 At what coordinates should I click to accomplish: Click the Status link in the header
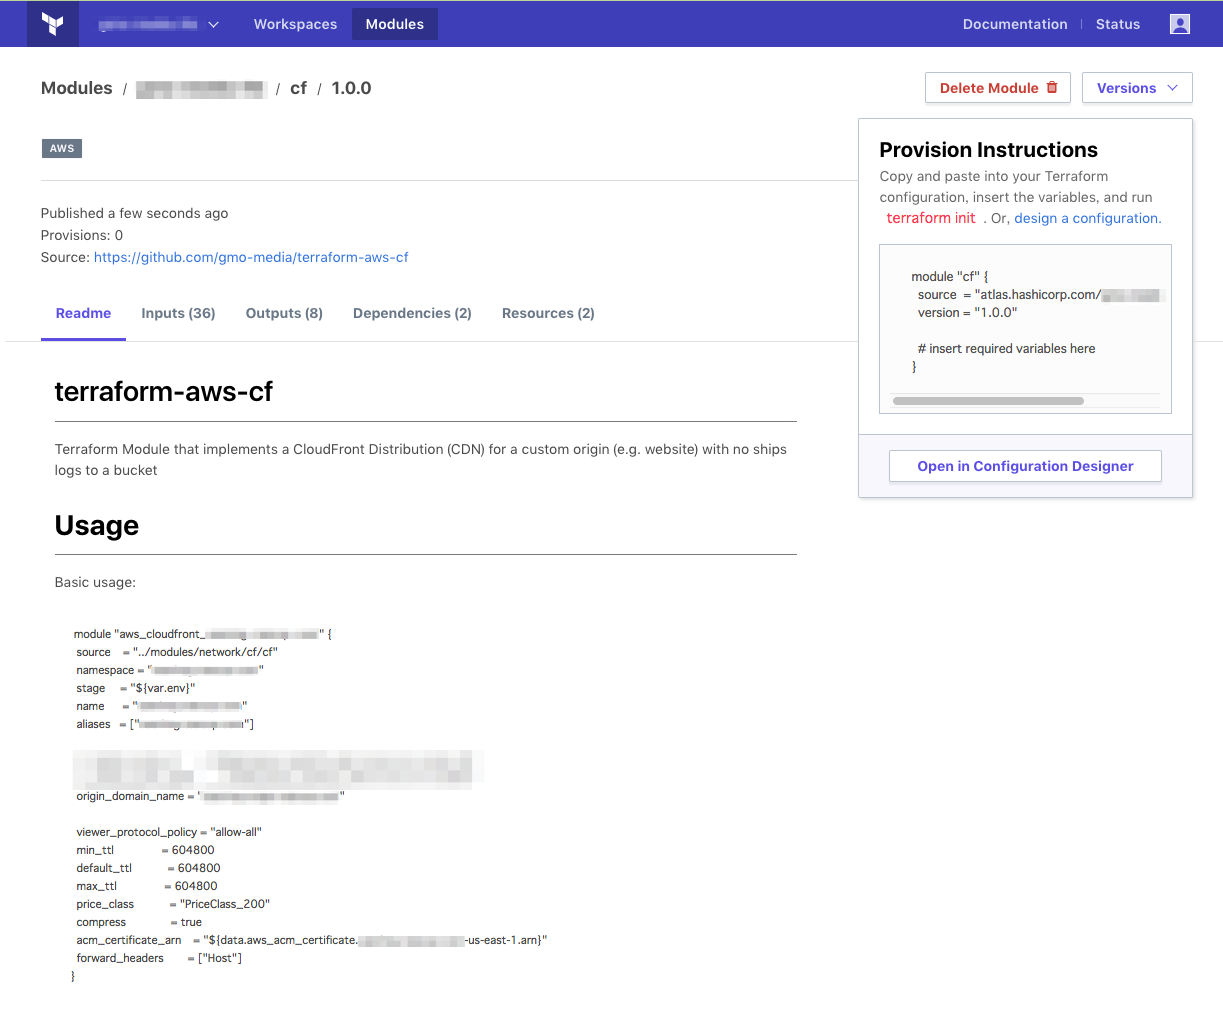coord(1118,24)
